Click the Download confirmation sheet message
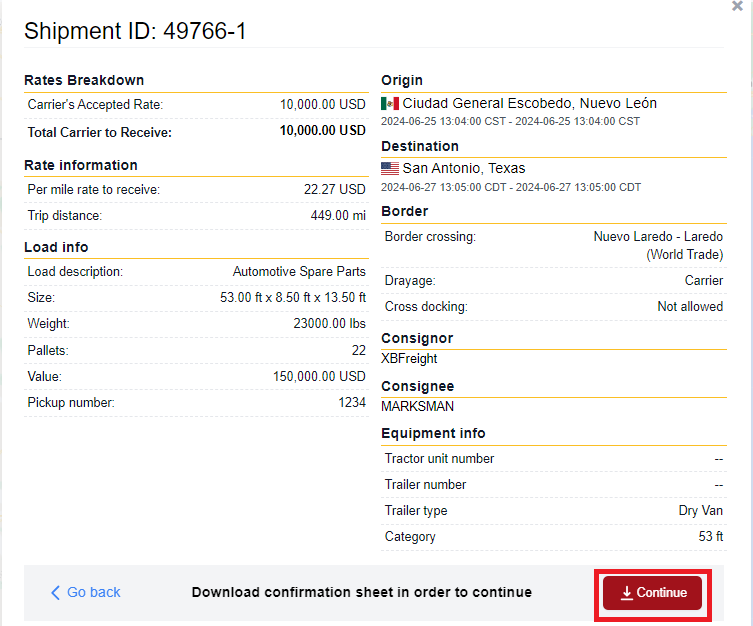Screen dimensions: 753x626 pyautogui.click(x=362, y=592)
